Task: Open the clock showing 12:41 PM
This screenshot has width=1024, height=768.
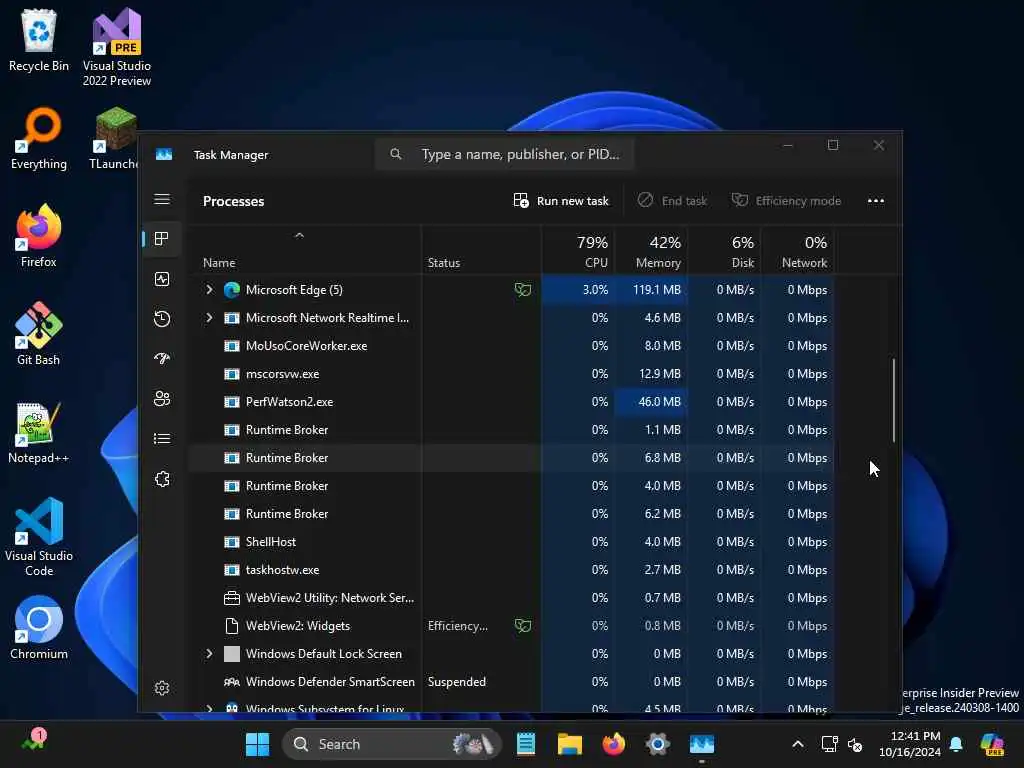Action: pos(910,744)
